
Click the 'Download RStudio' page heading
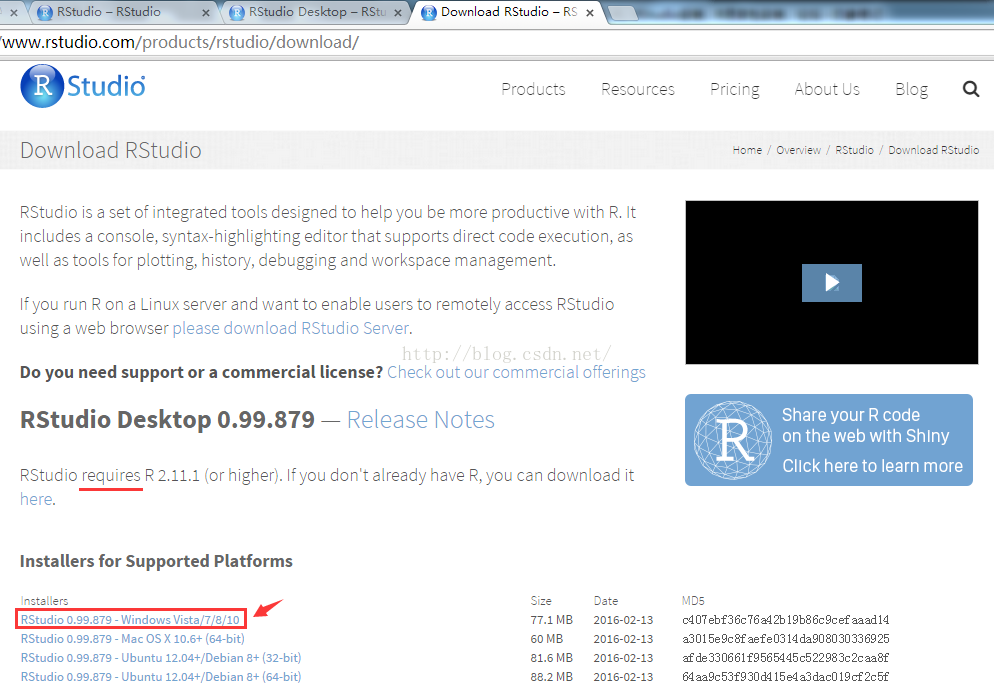coord(110,150)
